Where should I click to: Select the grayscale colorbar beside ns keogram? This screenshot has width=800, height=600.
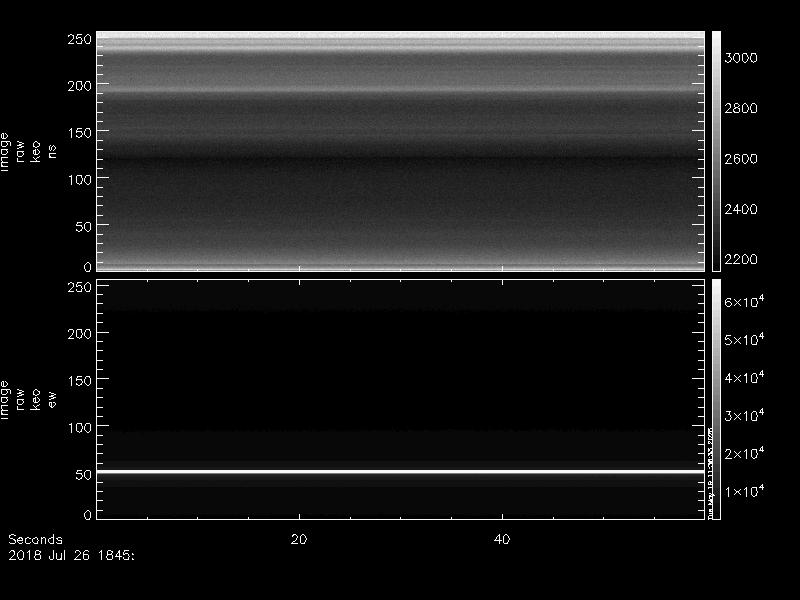pos(716,152)
